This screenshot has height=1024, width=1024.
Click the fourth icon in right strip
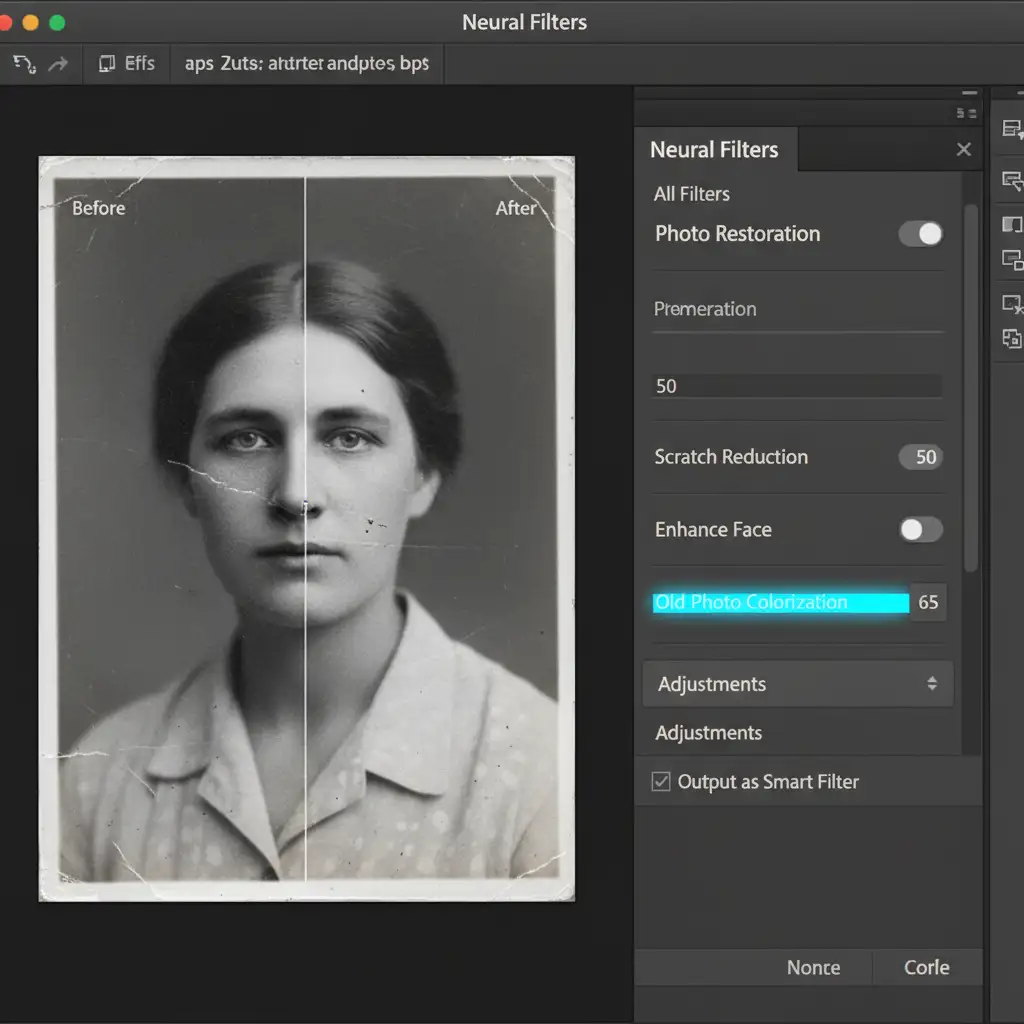(x=1012, y=260)
